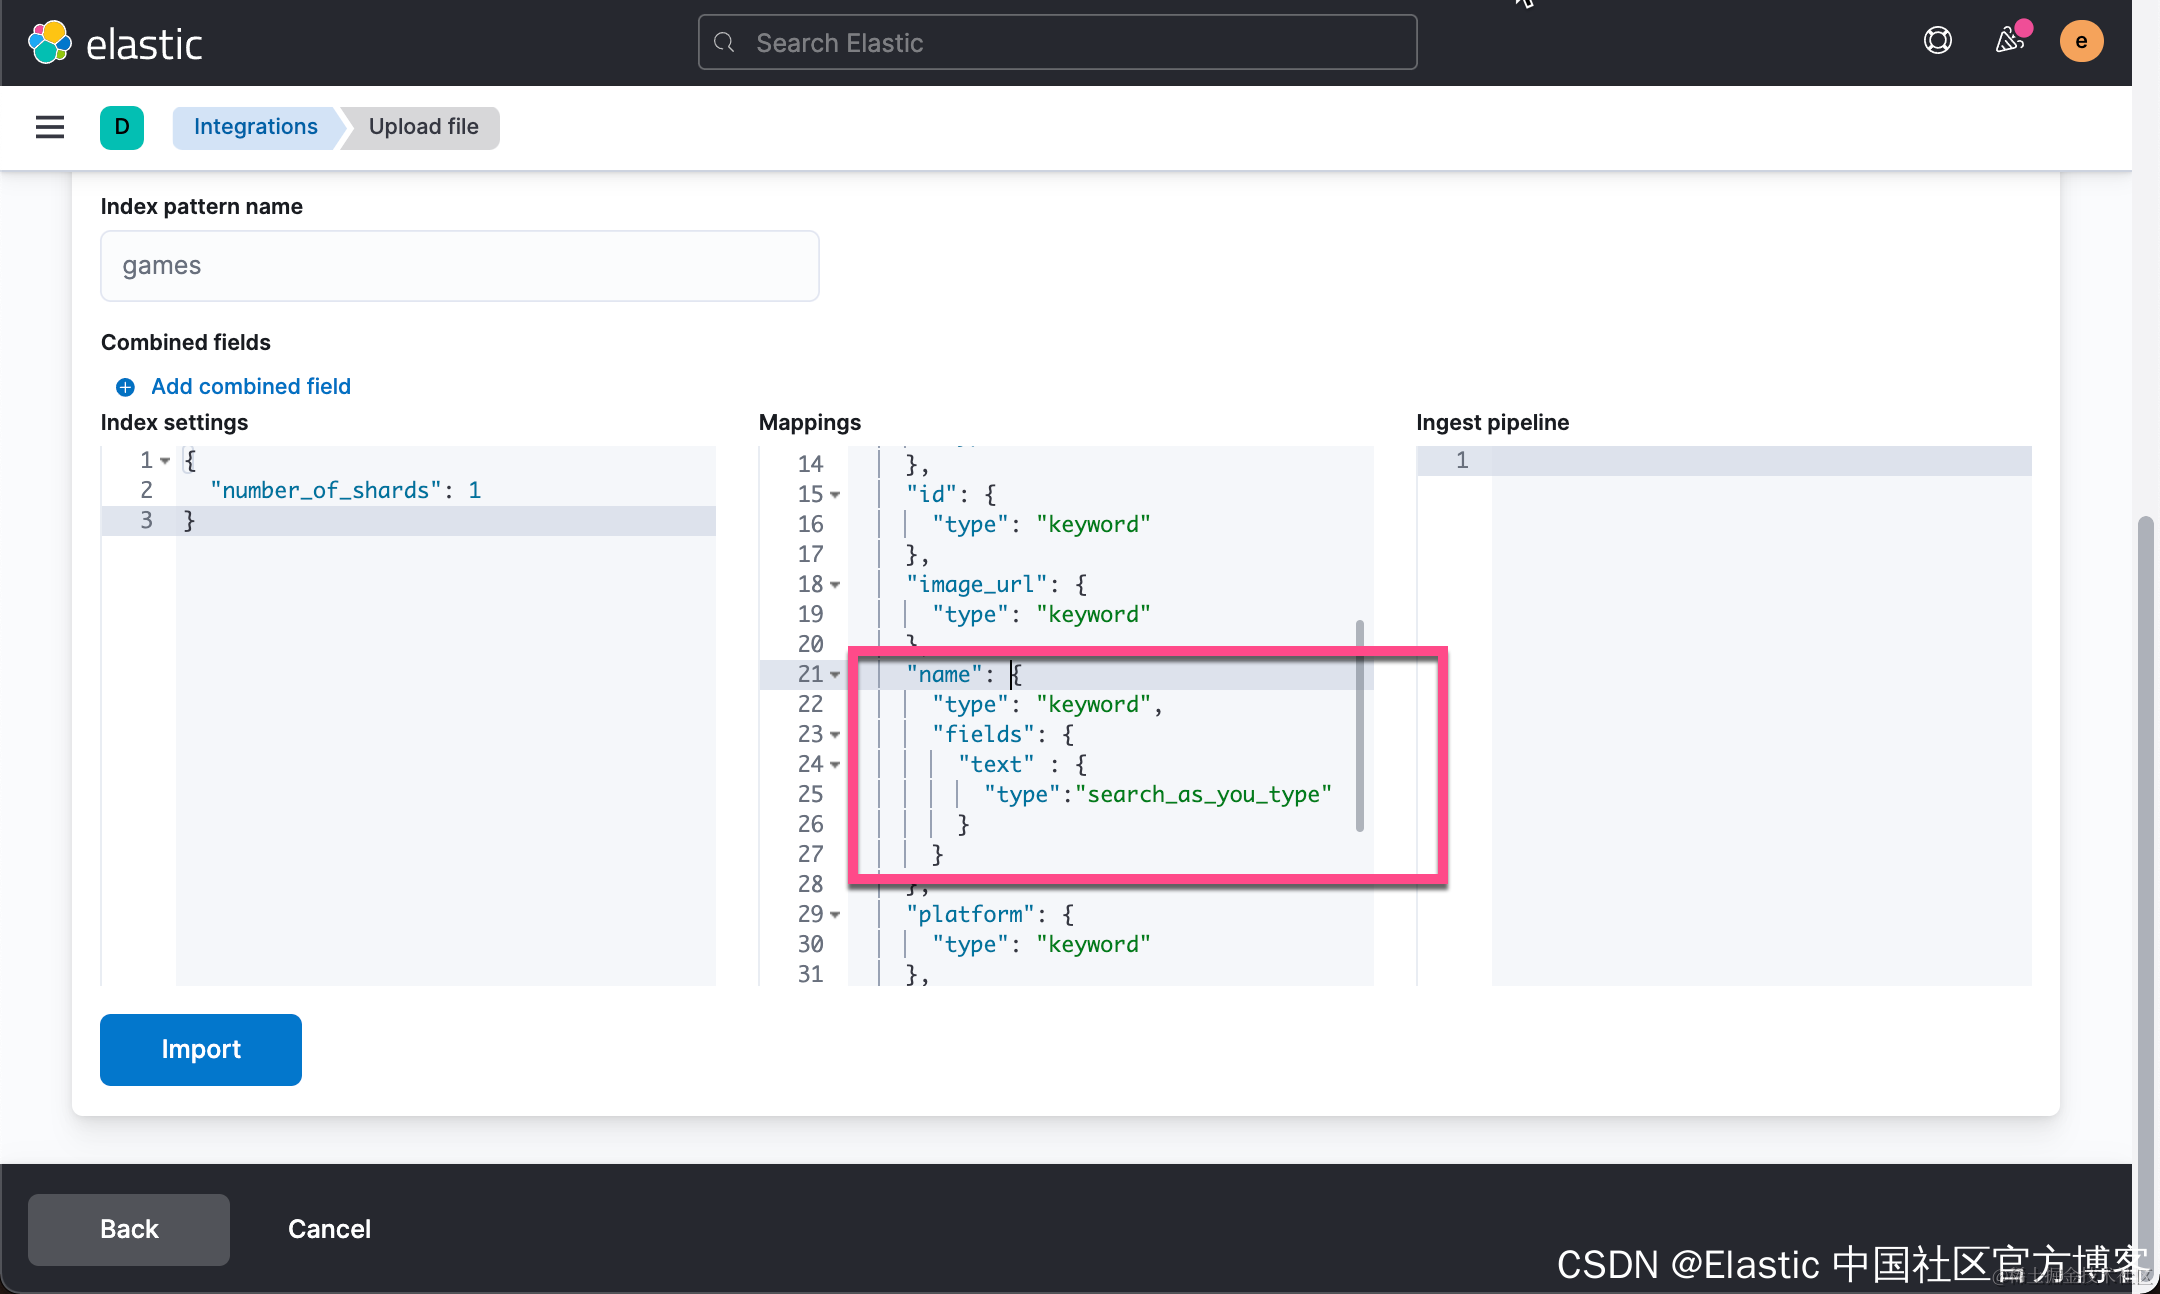Screen dimensions: 2160x1294
Task: Open the hamburger navigation menu
Action: click(x=50, y=127)
